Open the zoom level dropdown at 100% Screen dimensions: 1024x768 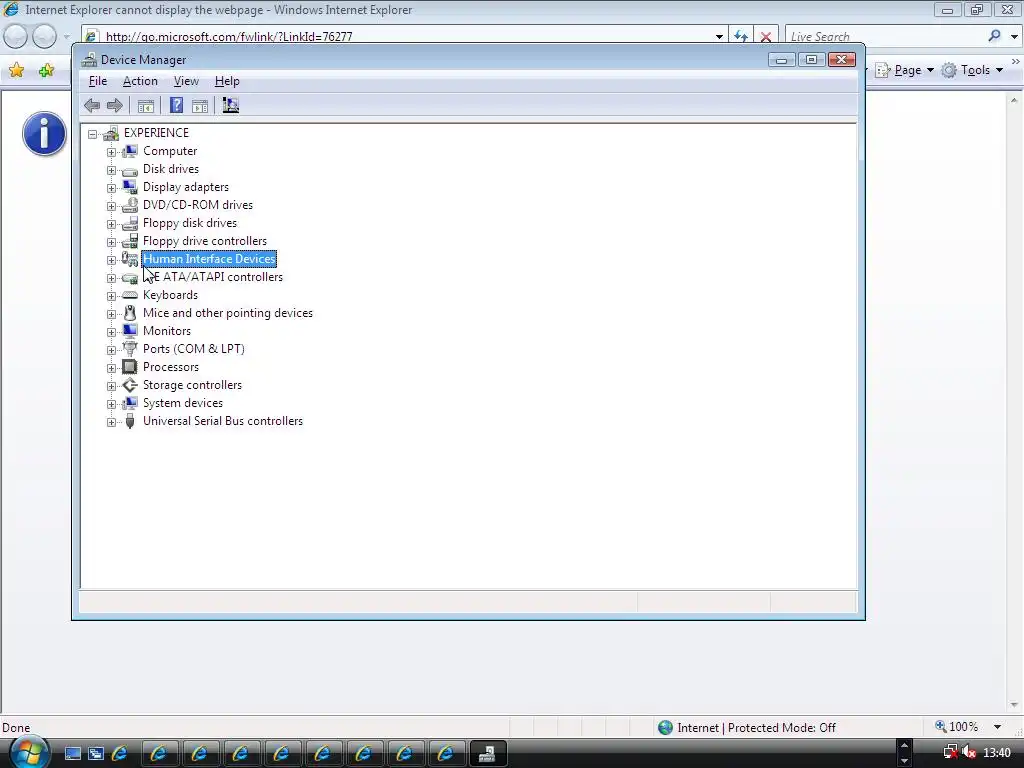[997, 727]
